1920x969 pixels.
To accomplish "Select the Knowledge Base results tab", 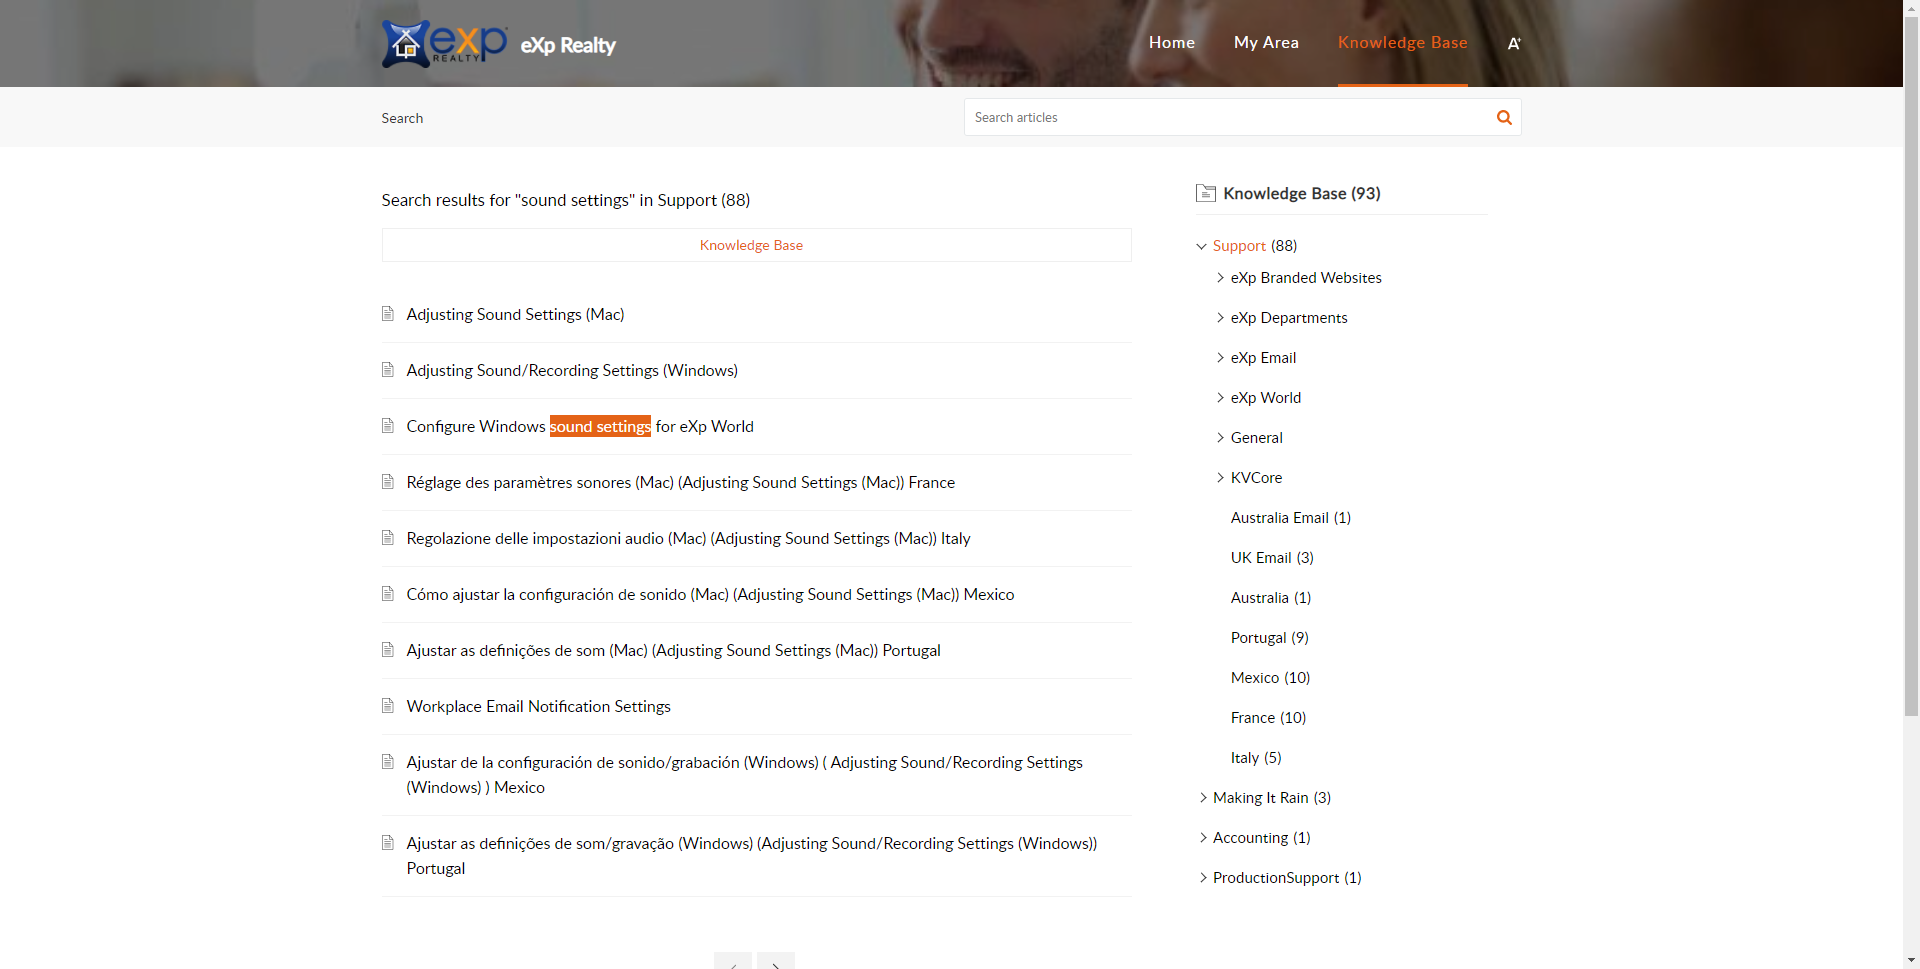I will pos(756,245).
